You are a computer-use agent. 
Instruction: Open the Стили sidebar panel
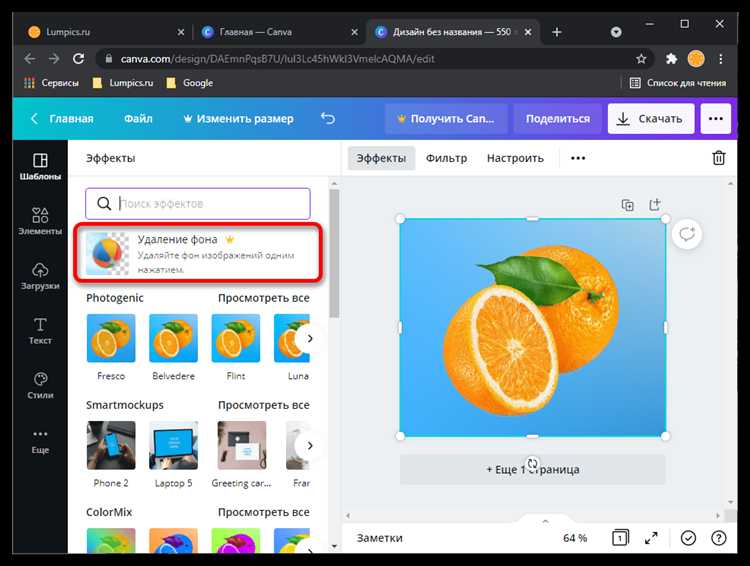point(40,385)
